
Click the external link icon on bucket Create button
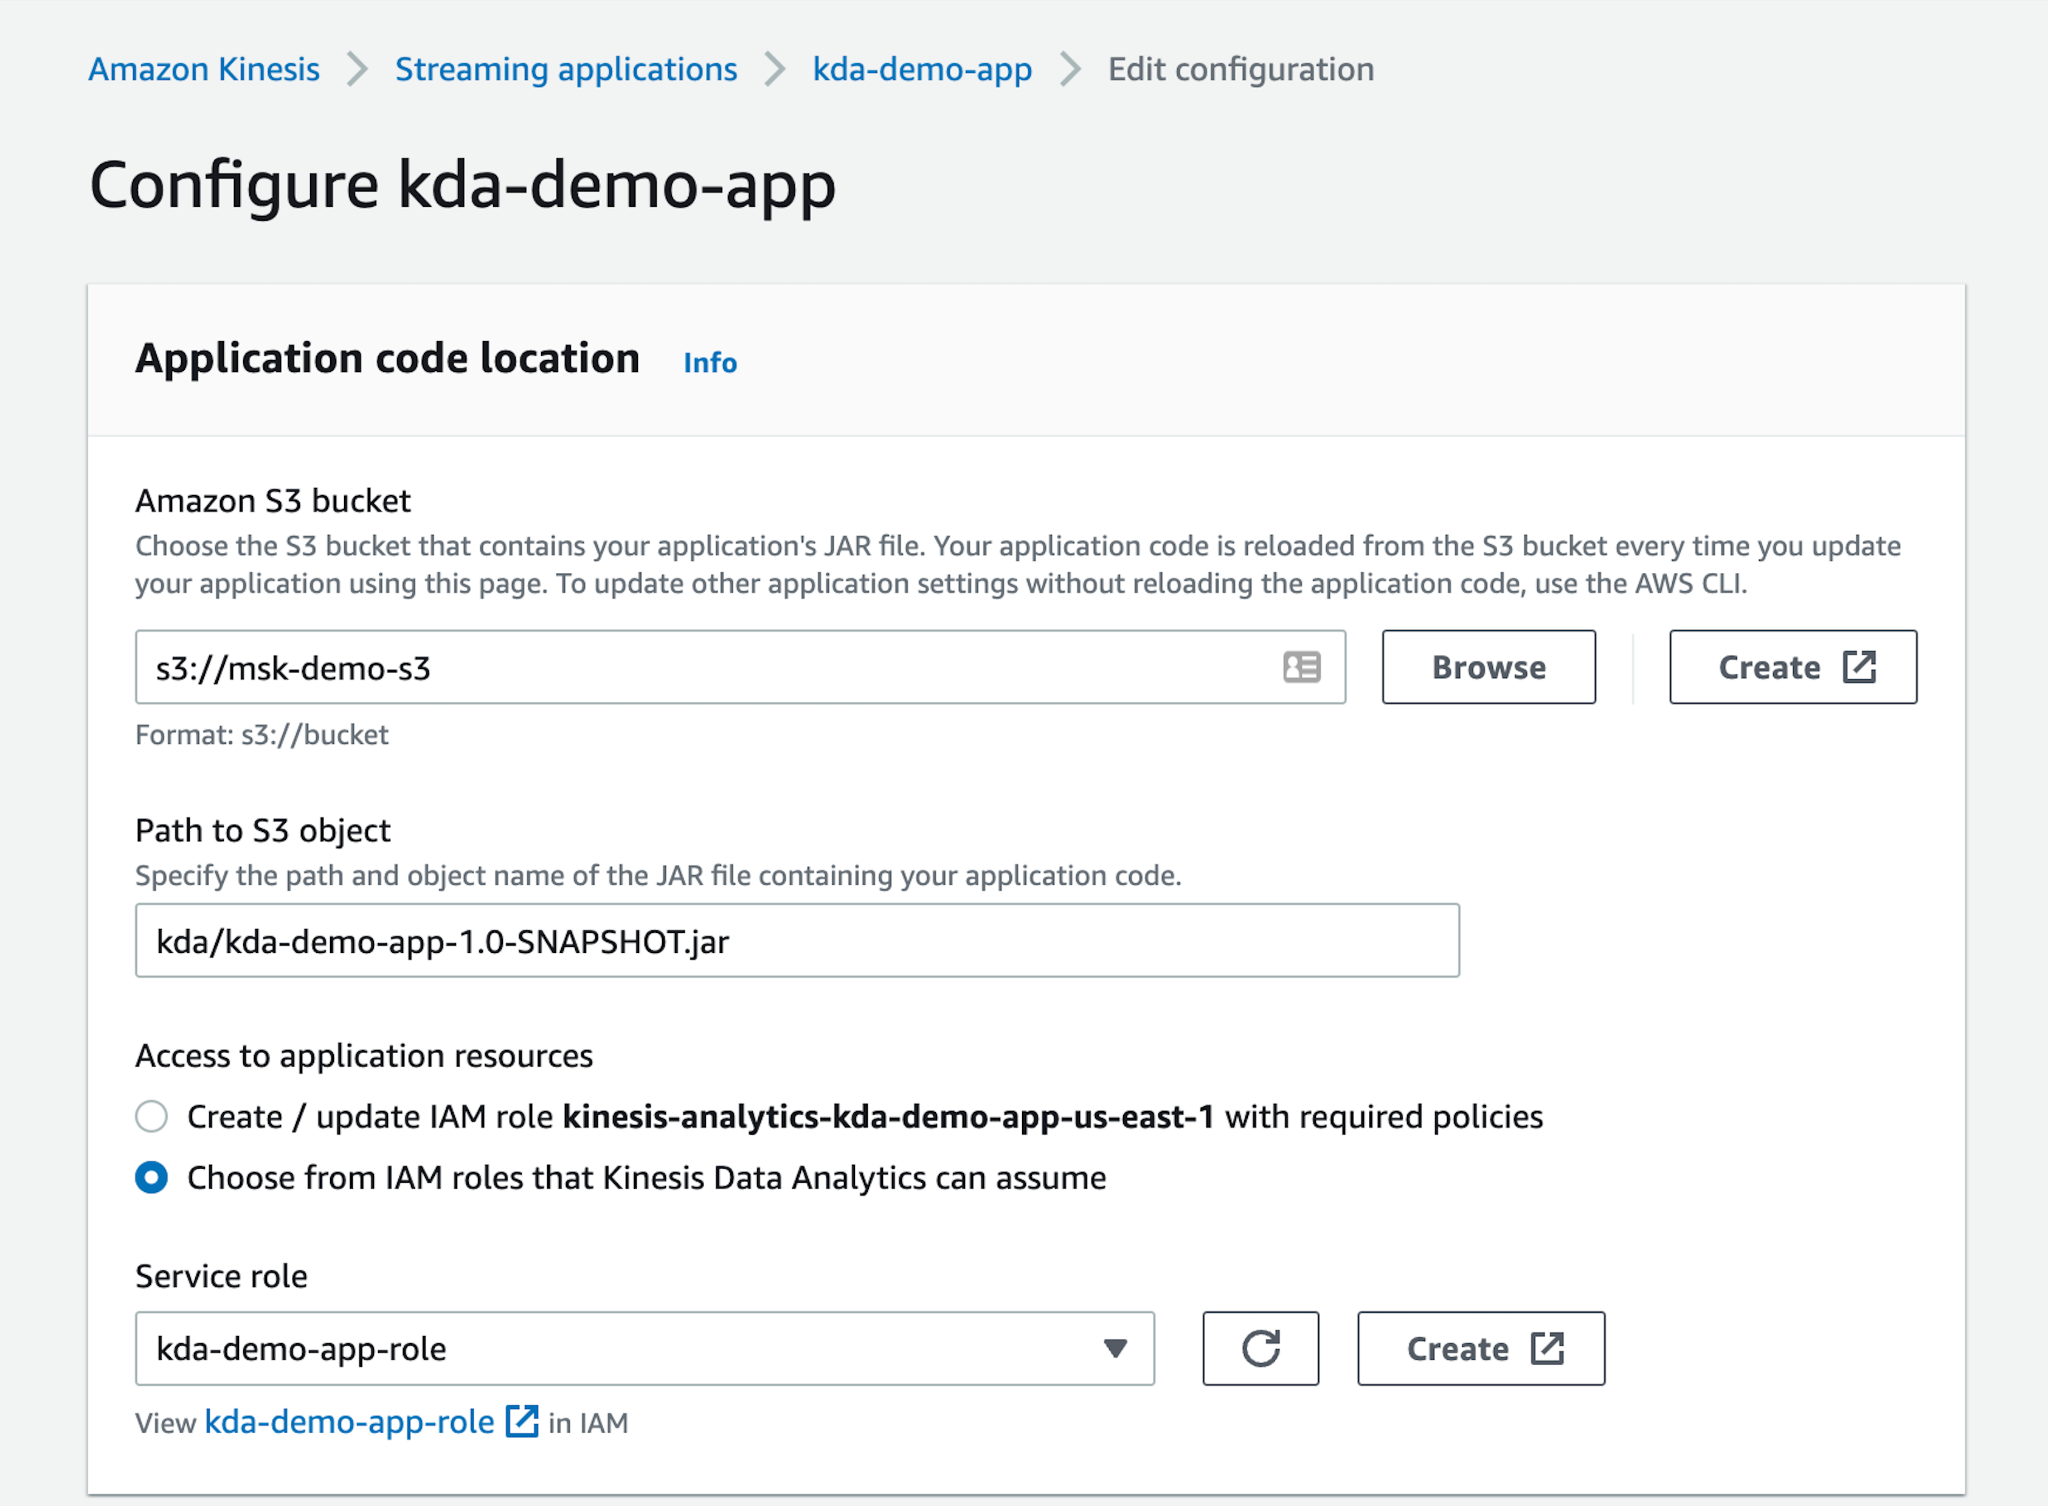1860,666
